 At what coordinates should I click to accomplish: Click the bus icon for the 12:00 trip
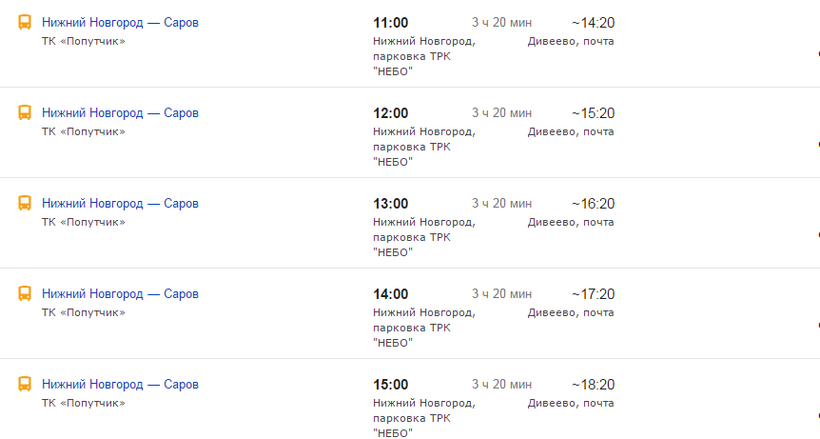pyautogui.click(x=25, y=113)
